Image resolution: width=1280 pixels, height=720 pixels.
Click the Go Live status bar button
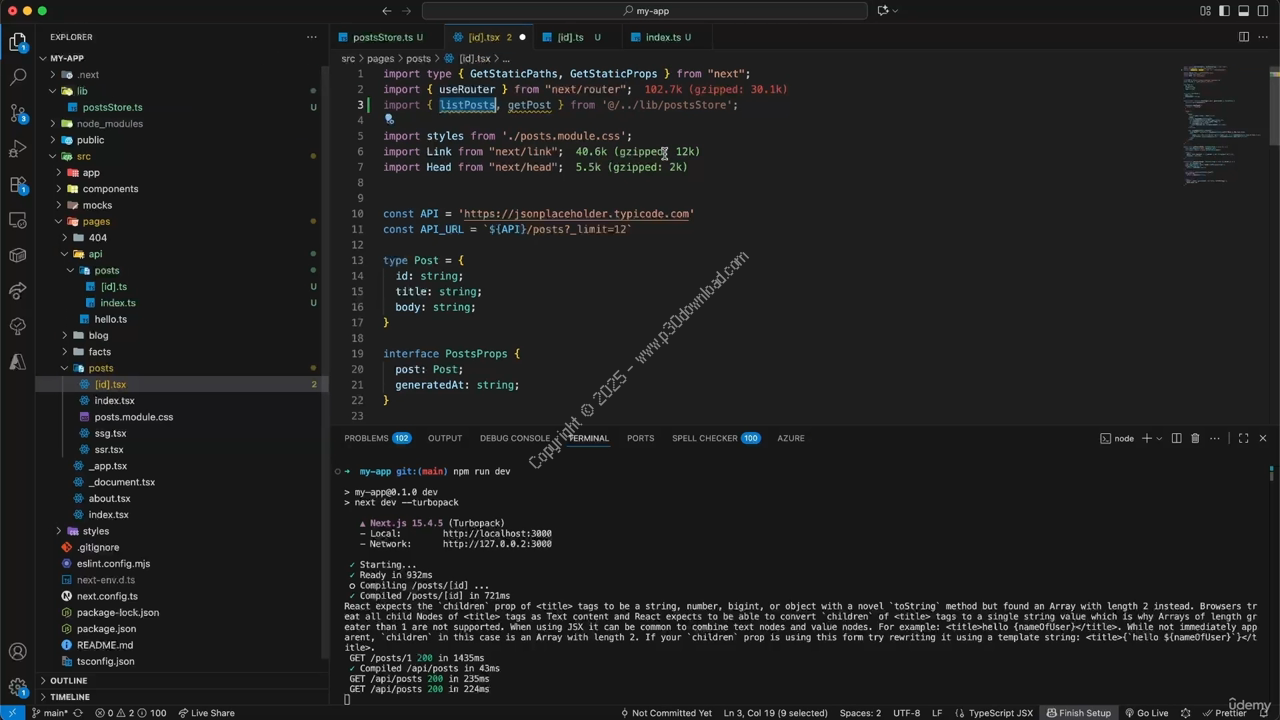click(1146, 713)
